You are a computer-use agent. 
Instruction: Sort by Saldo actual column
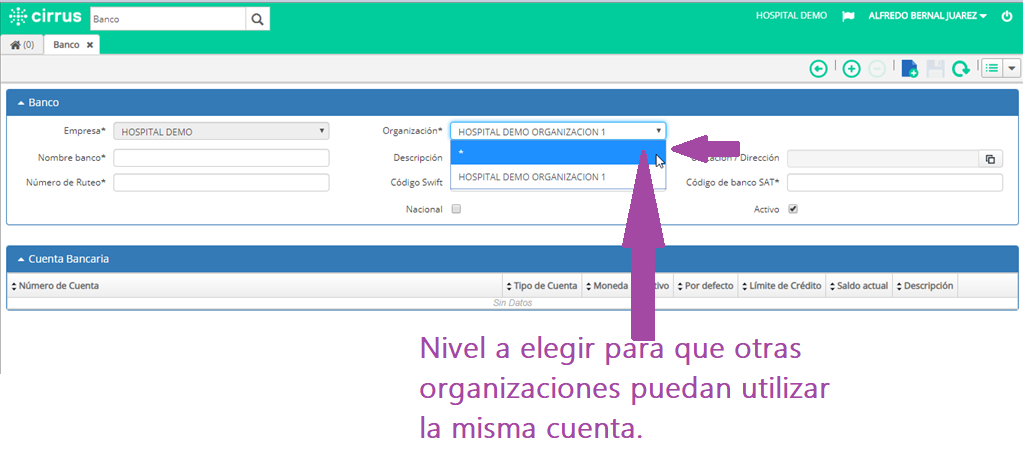[x=859, y=286]
